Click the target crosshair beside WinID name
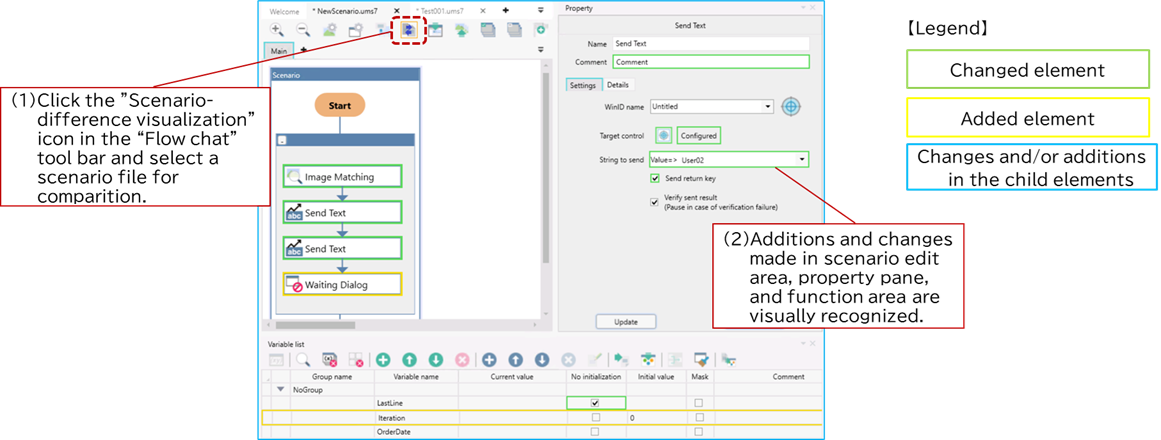Screen dimensions: 1161x440 tap(791, 106)
